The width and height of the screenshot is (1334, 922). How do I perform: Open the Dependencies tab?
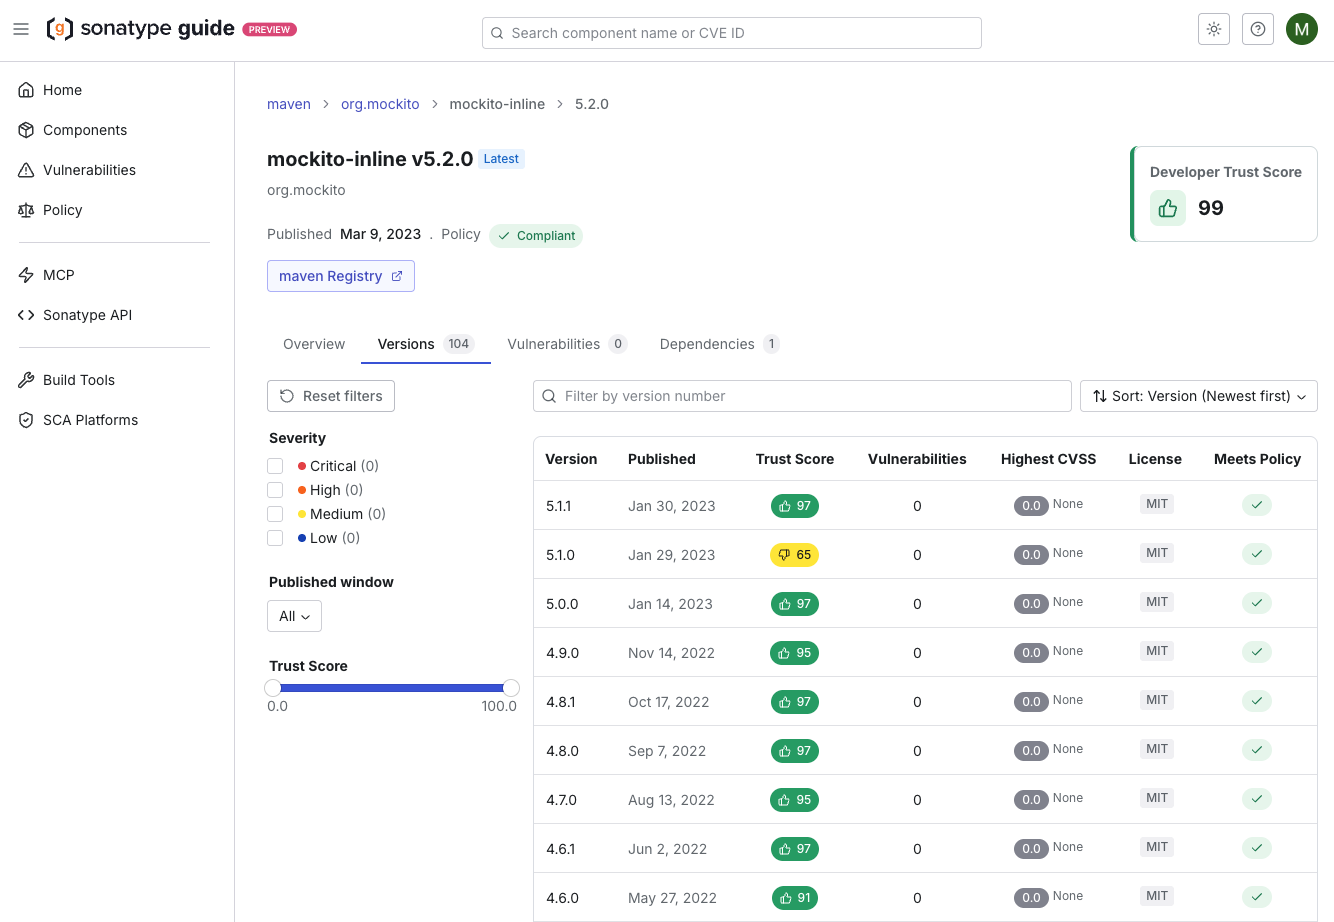(707, 344)
